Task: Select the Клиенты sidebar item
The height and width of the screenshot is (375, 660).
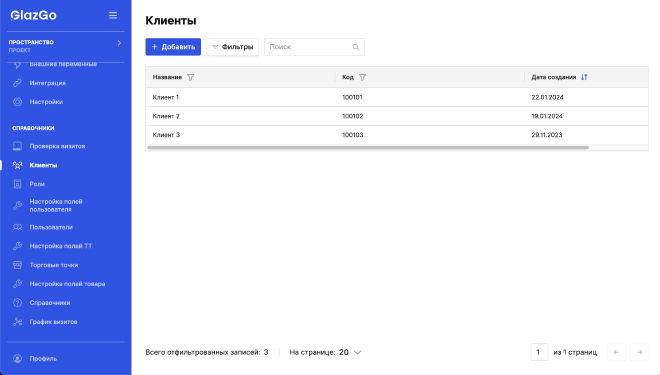Action: point(43,165)
